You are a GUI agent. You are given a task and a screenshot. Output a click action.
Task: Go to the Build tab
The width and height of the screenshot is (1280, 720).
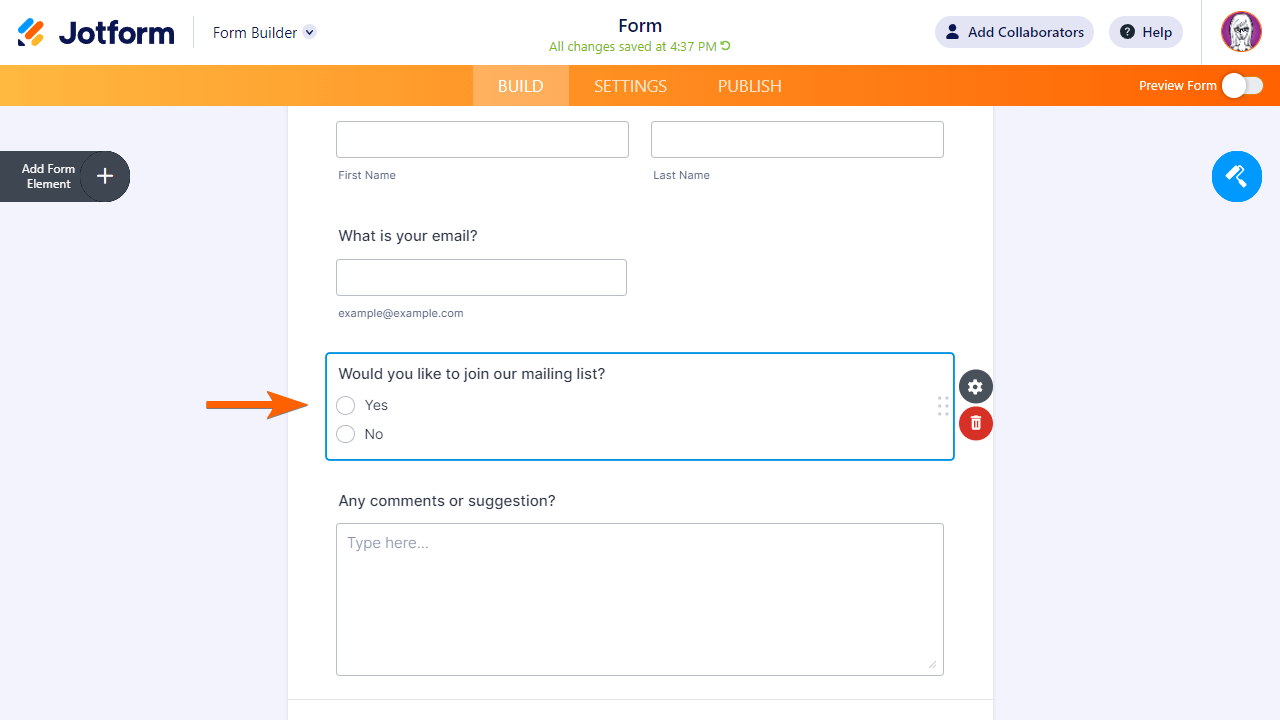[520, 86]
